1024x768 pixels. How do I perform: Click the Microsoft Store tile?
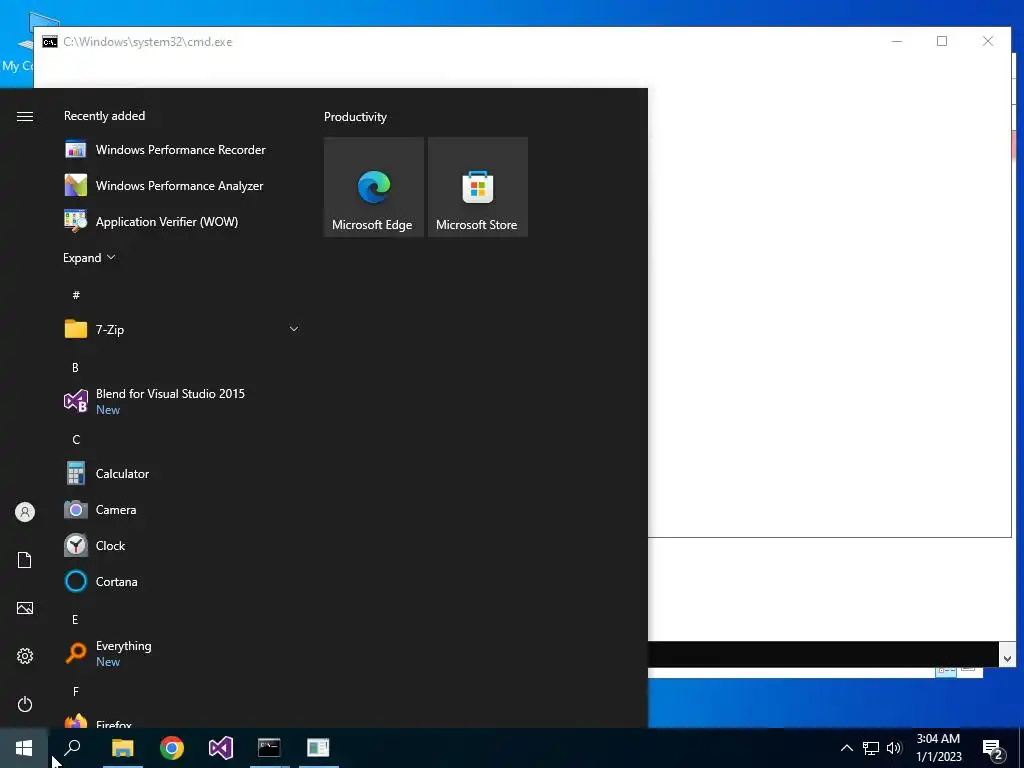pyautogui.click(x=477, y=187)
